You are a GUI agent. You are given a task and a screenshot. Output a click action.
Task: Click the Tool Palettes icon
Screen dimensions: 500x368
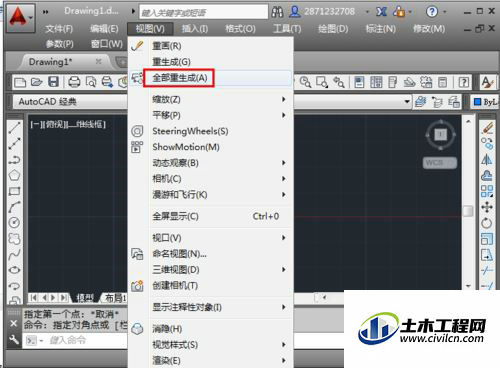tap(393, 82)
